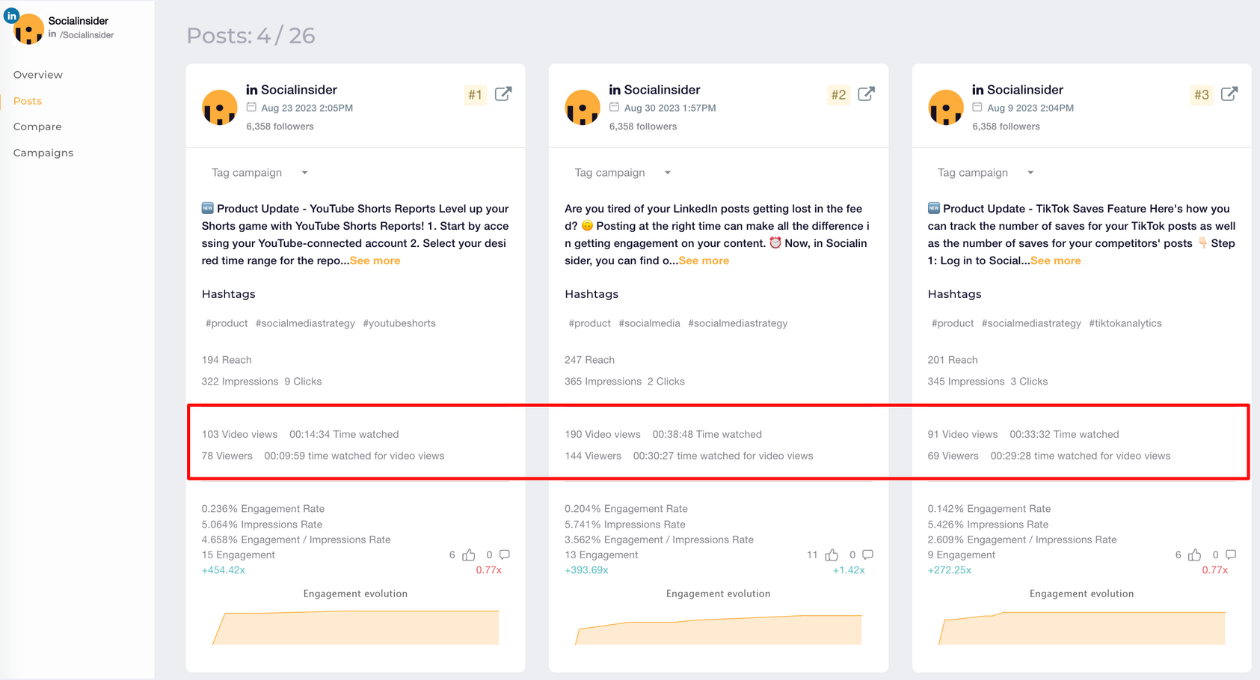Click Engagement evolution chart on post #1

coord(355,627)
